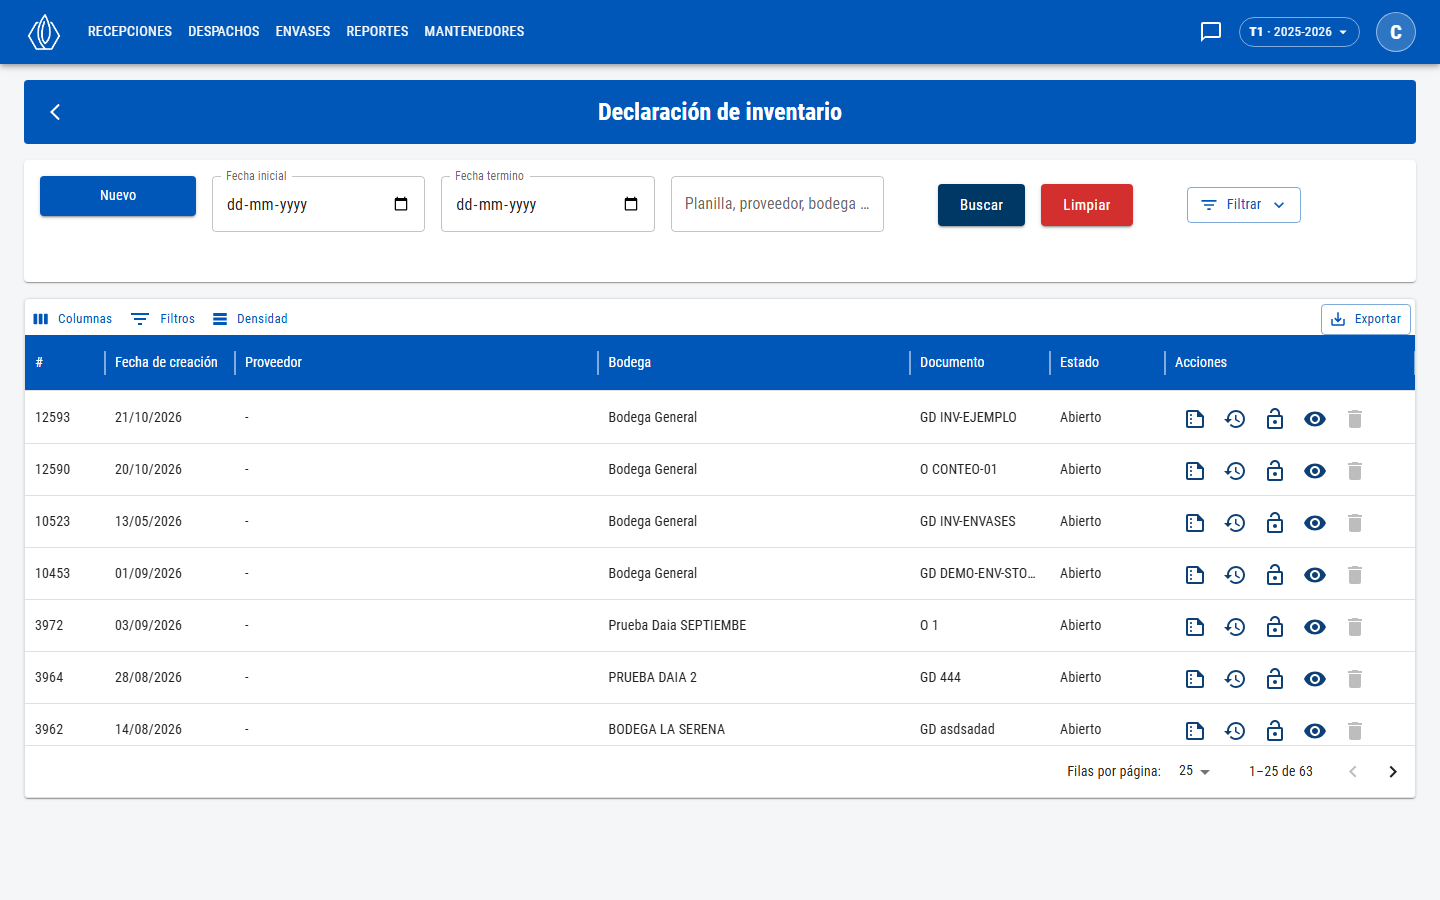The height and width of the screenshot is (900, 1440).
Task: Show record 12593 with eye icon
Action: [1315, 419]
